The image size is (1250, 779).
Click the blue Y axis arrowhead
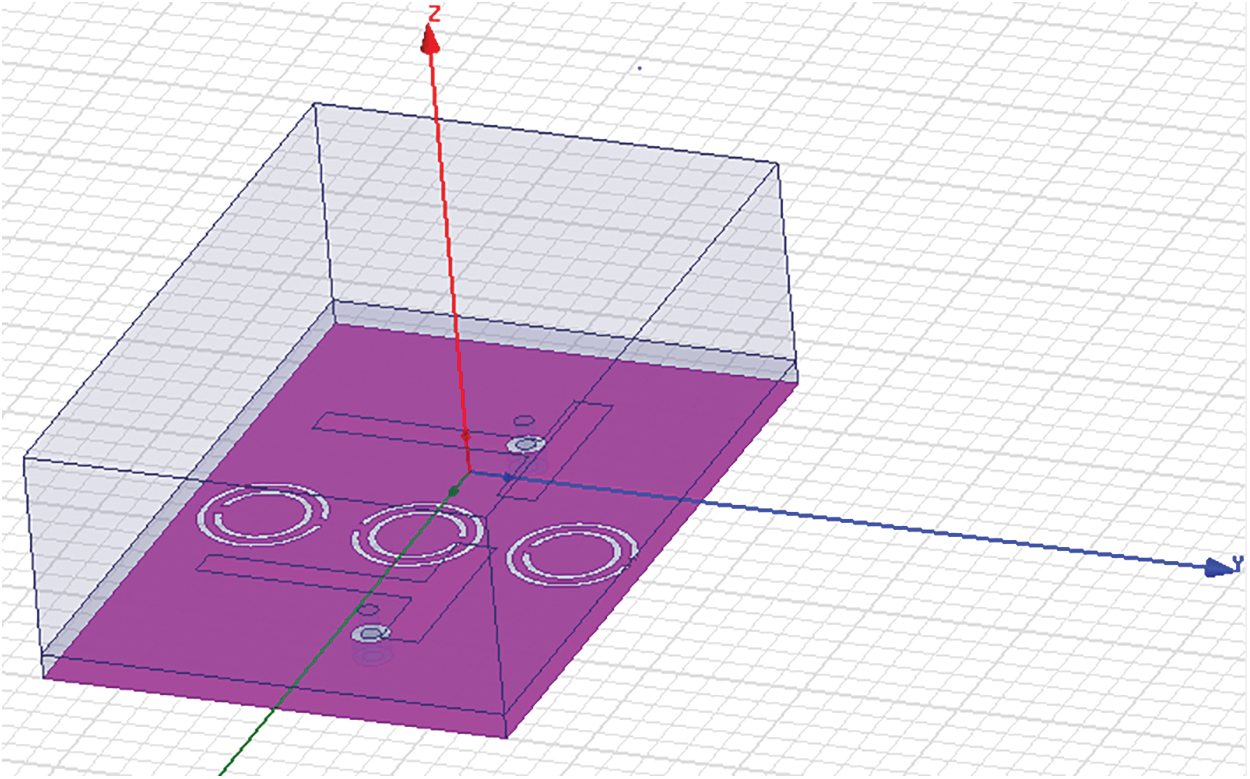pyautogui.click(x=1220, y=568)
